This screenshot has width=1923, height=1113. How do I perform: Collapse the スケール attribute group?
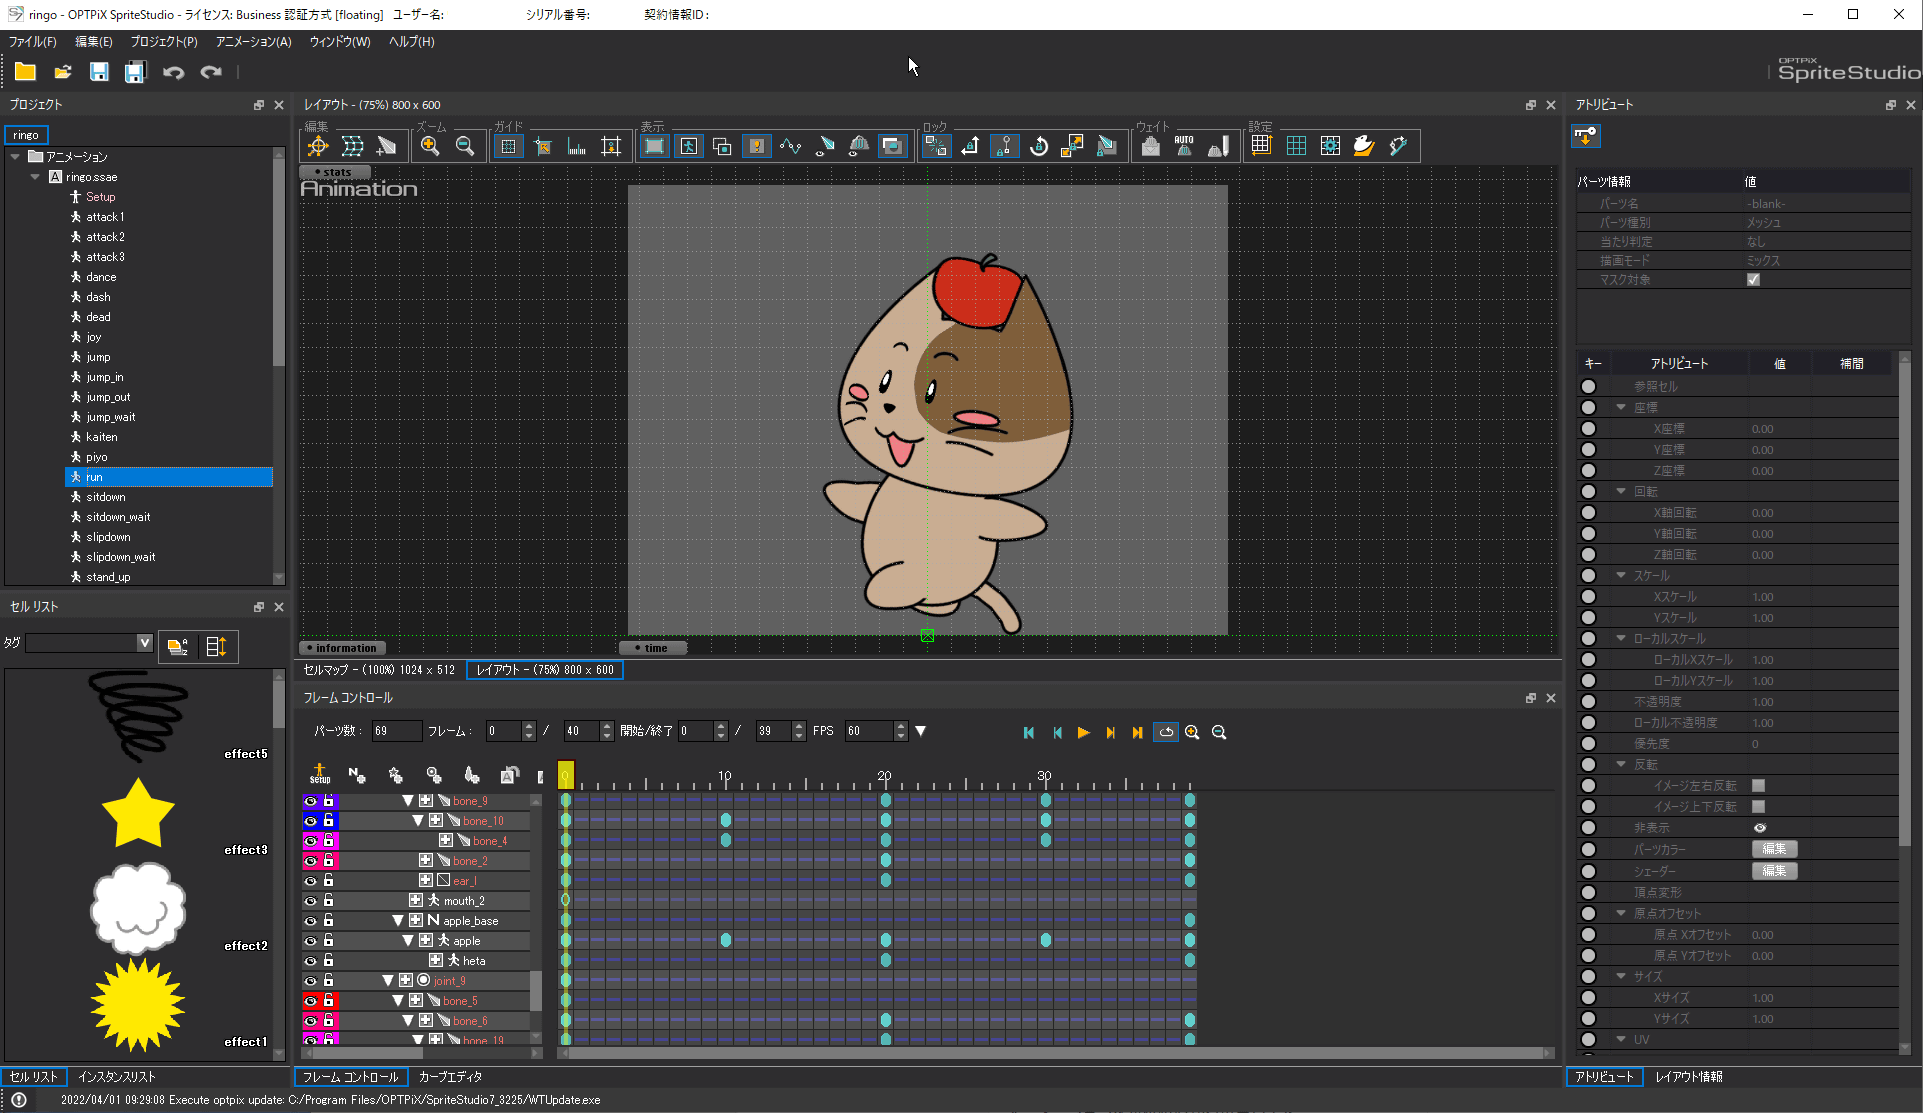tap(1621, 576)
